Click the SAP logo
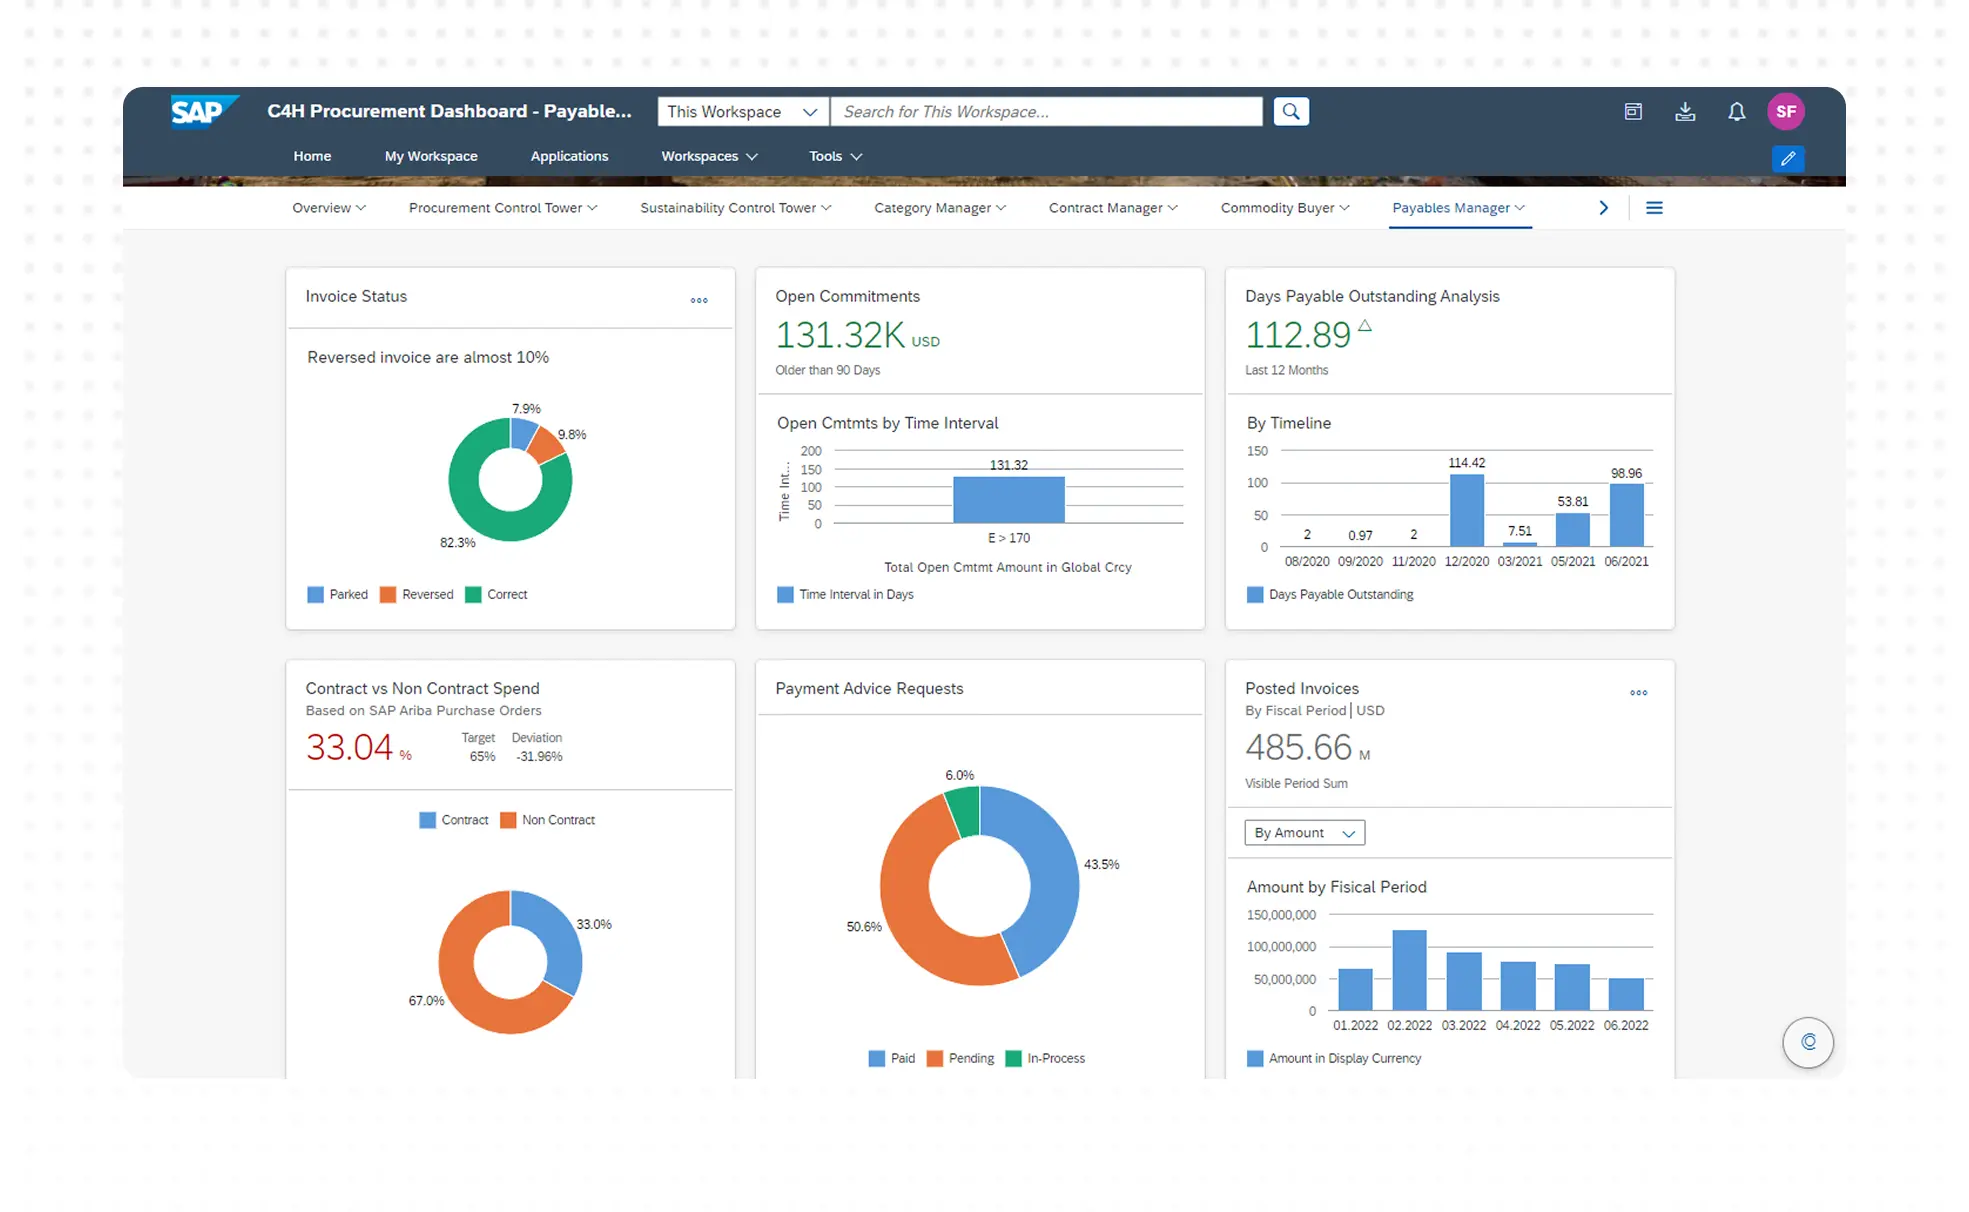The image size is (1969, 1212). click(x=203, y=111)
